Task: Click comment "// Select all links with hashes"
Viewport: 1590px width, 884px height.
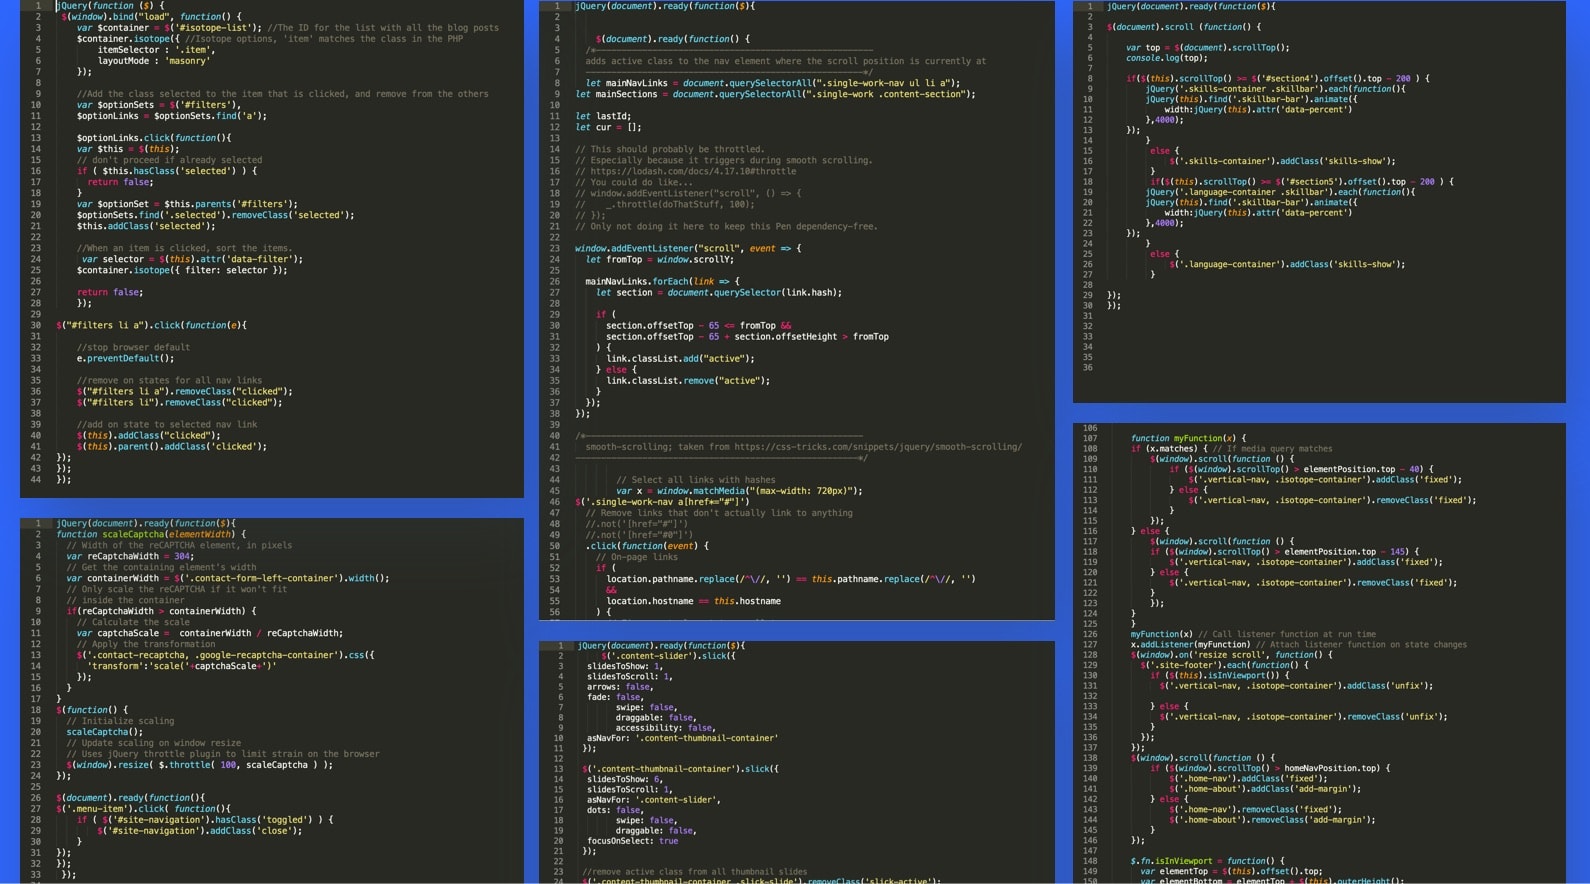Action: pyautogui.click(x=695, y=480)
